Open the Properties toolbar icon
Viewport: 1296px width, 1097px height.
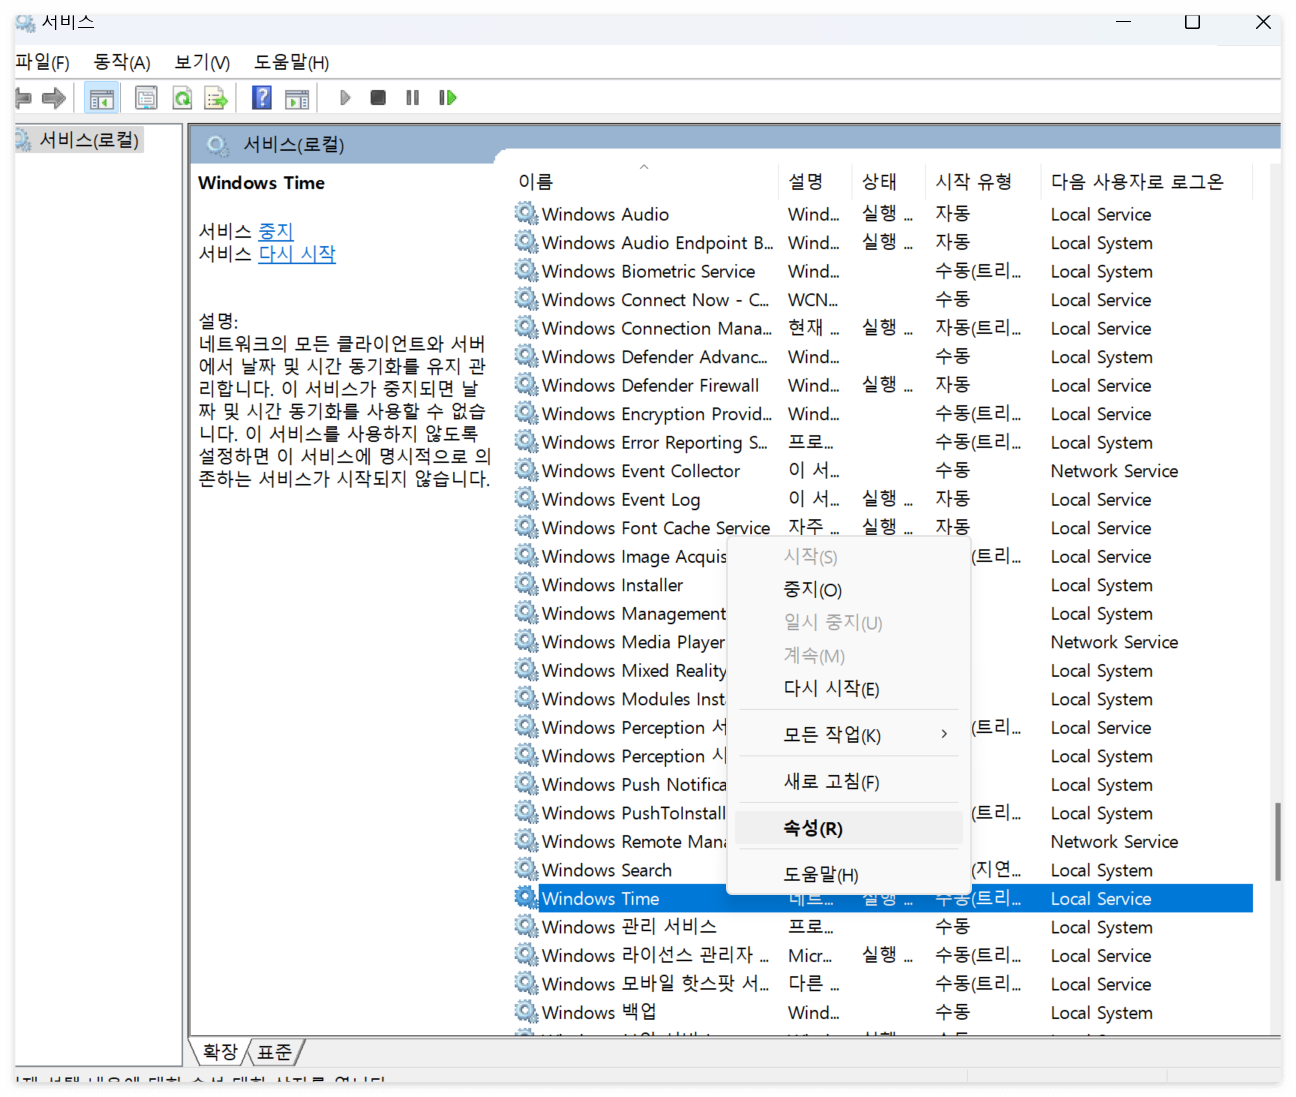(146, 98)
